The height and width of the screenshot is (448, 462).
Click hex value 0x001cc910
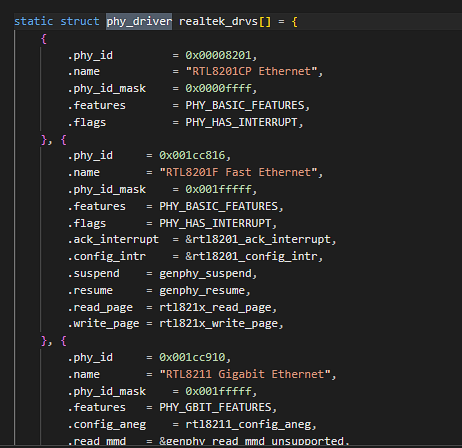192,357
